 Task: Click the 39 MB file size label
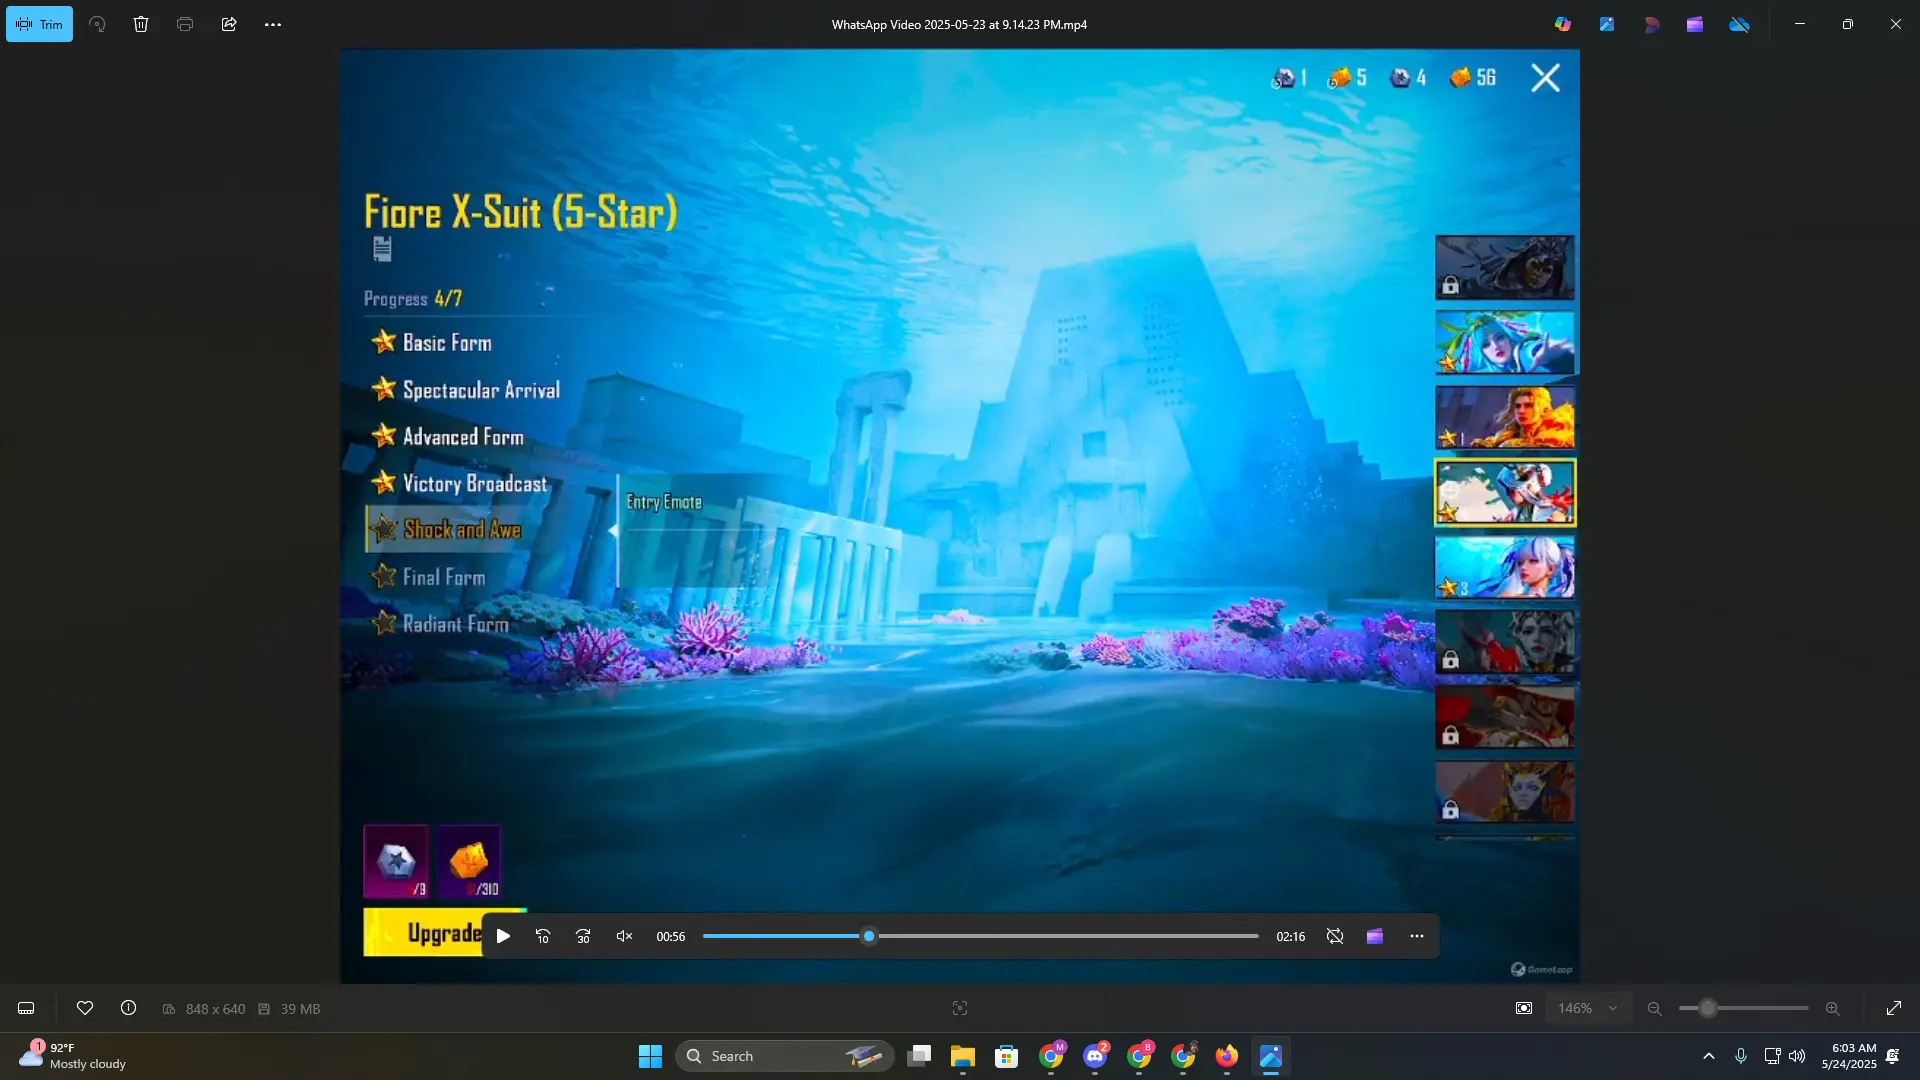300,1009
